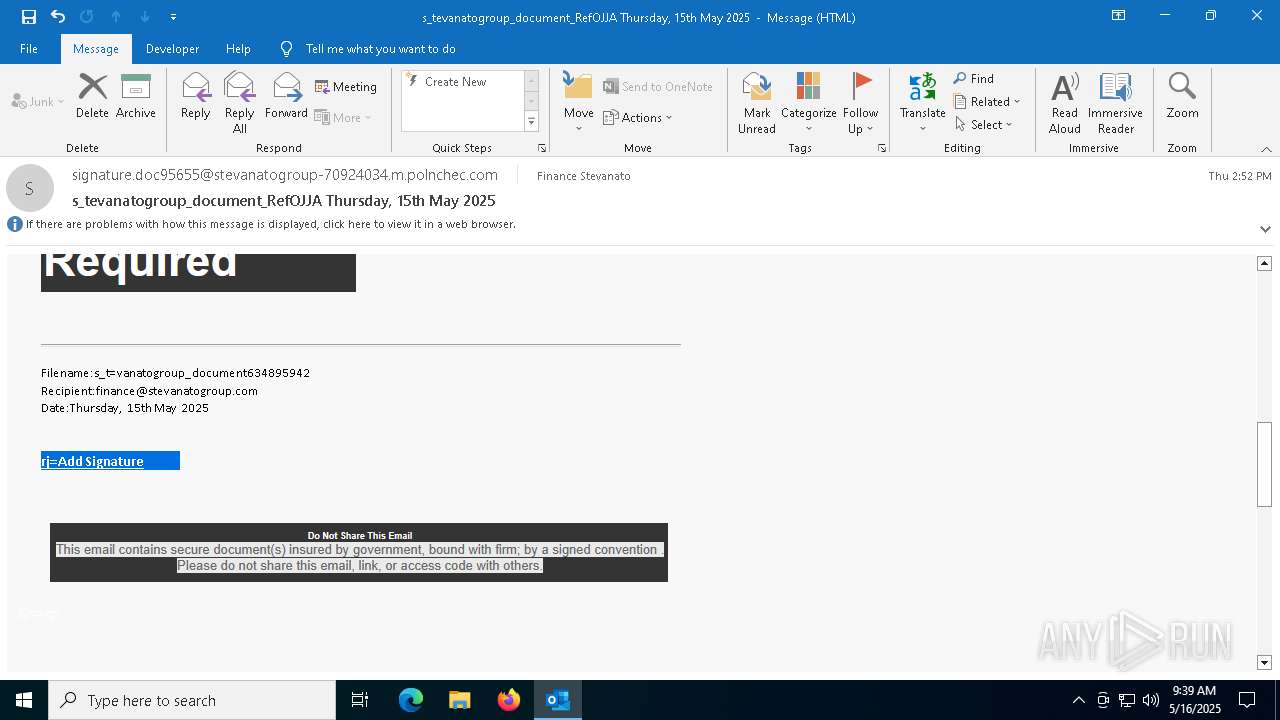Click Reply All

[x=239, y=103]
